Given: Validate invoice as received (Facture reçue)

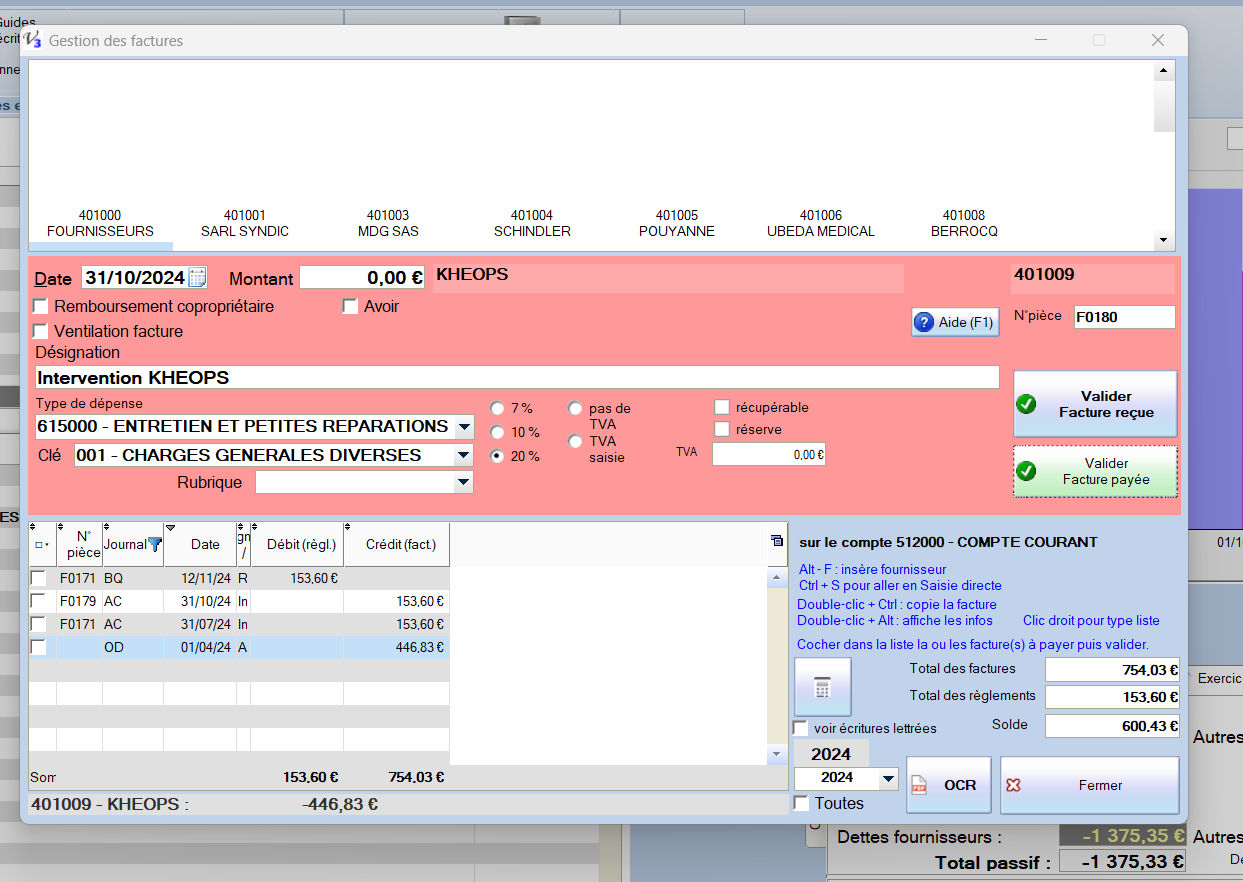Looking at the screenshot, I should [1095, 404].
